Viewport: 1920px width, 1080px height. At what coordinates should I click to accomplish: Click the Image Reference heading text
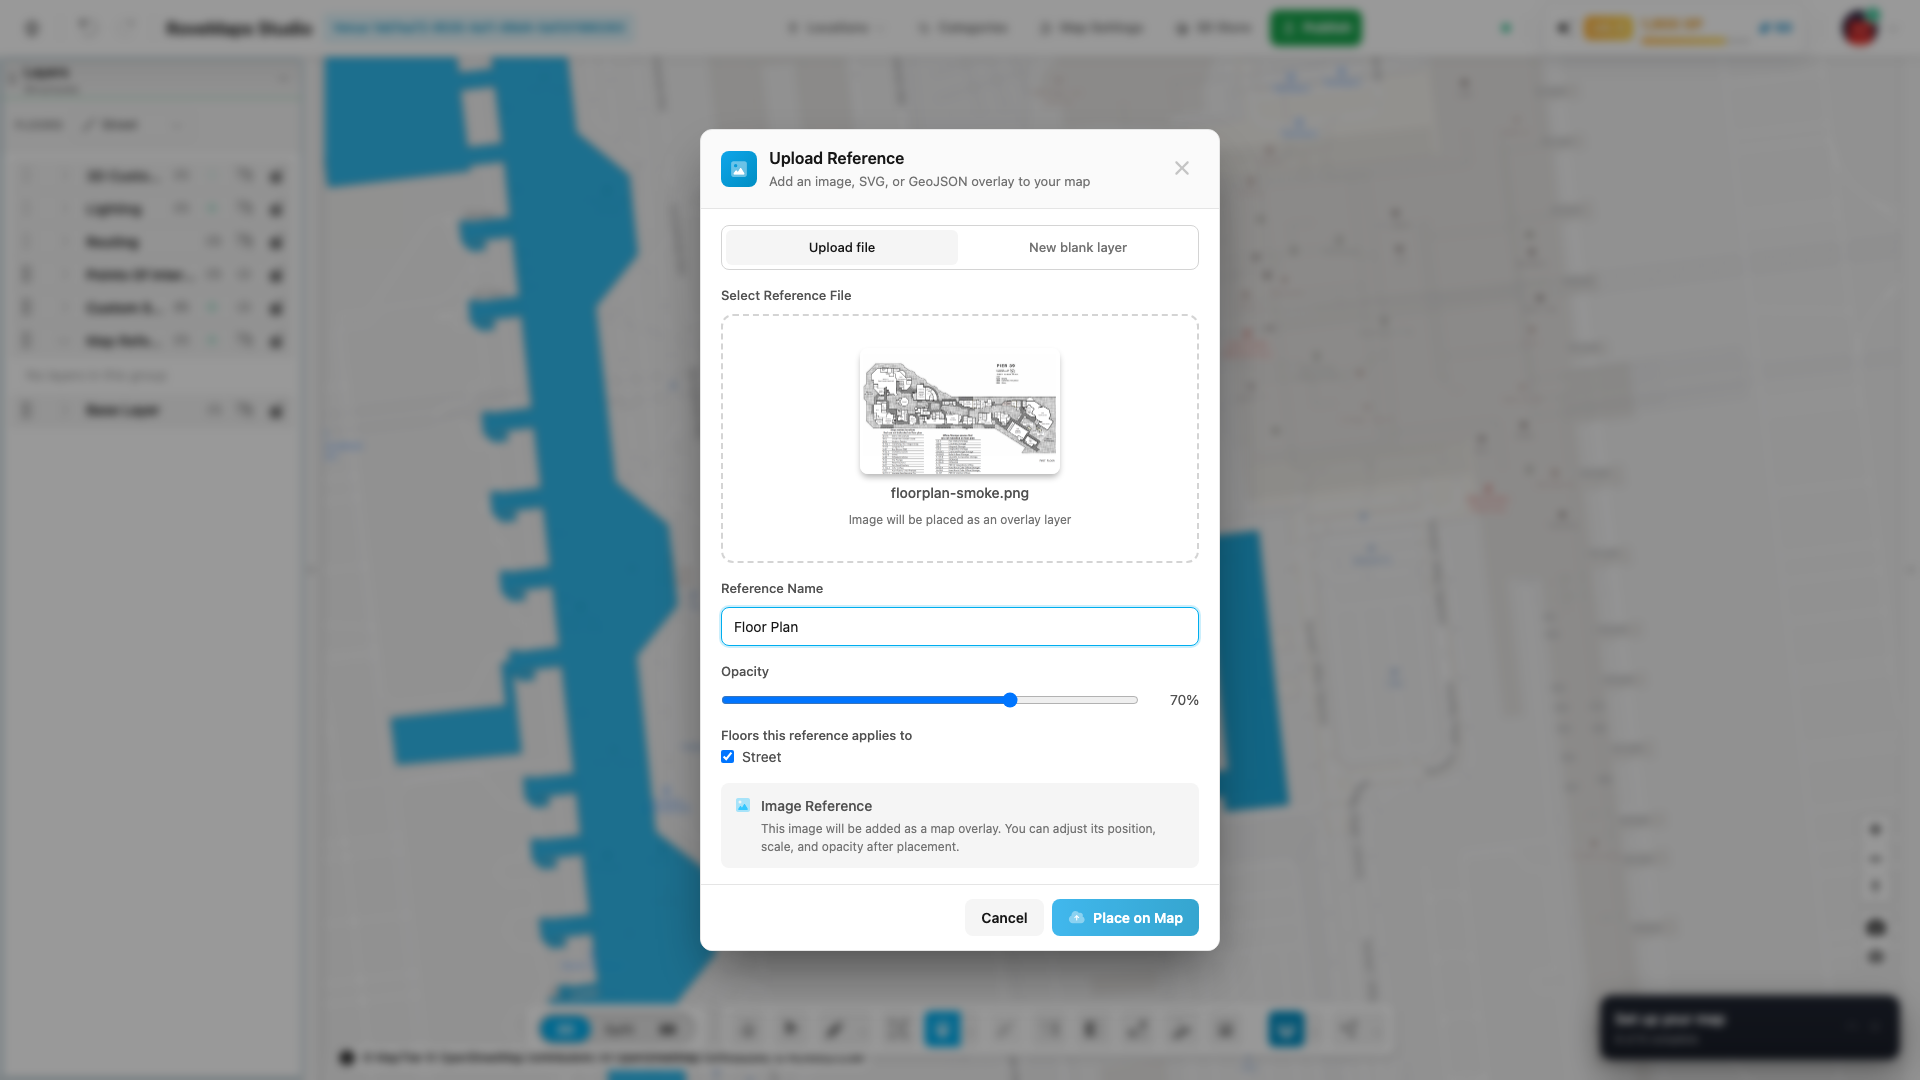(816, 806)
